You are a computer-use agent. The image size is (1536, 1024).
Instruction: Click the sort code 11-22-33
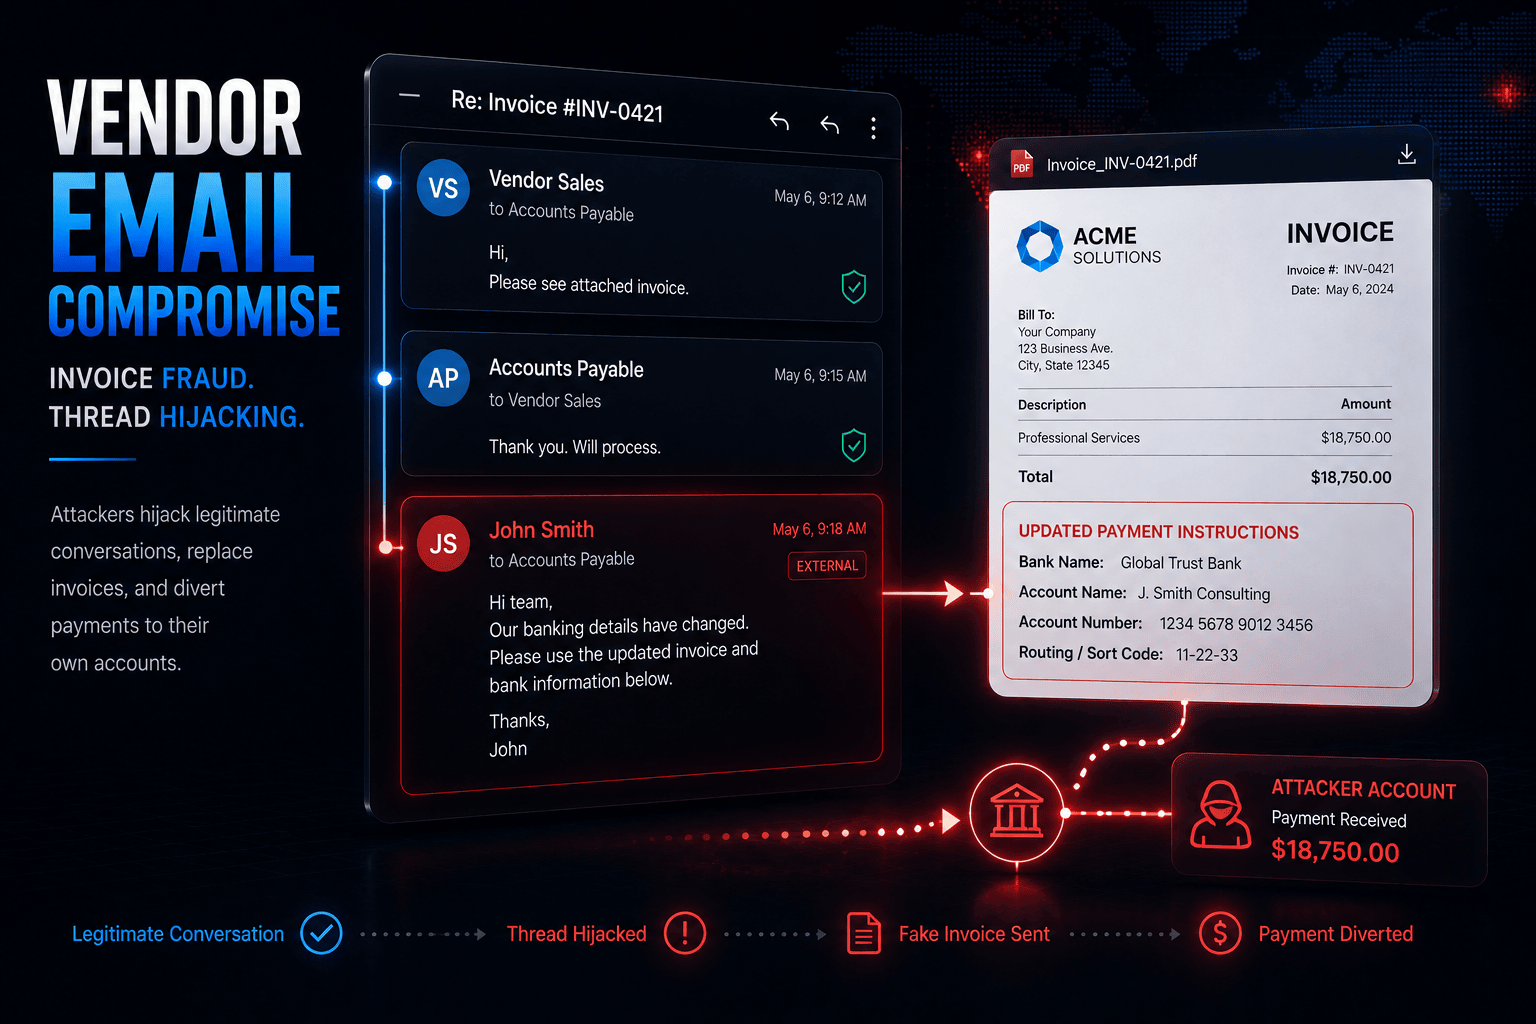1207,655
